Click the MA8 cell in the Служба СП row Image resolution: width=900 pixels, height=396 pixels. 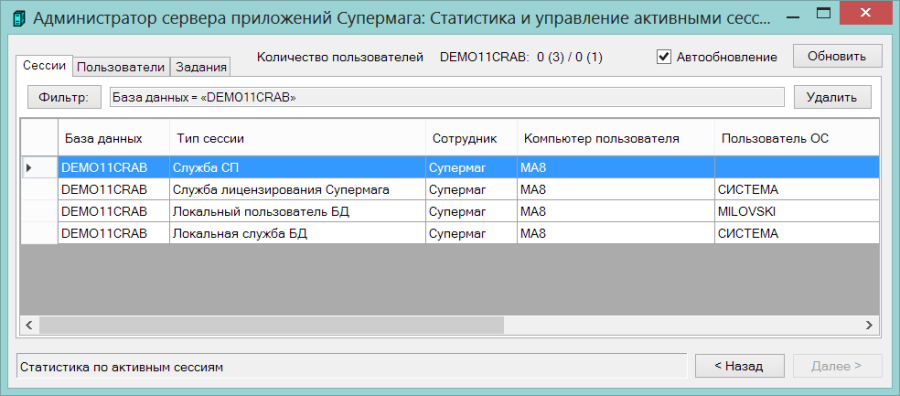point(616,168)
